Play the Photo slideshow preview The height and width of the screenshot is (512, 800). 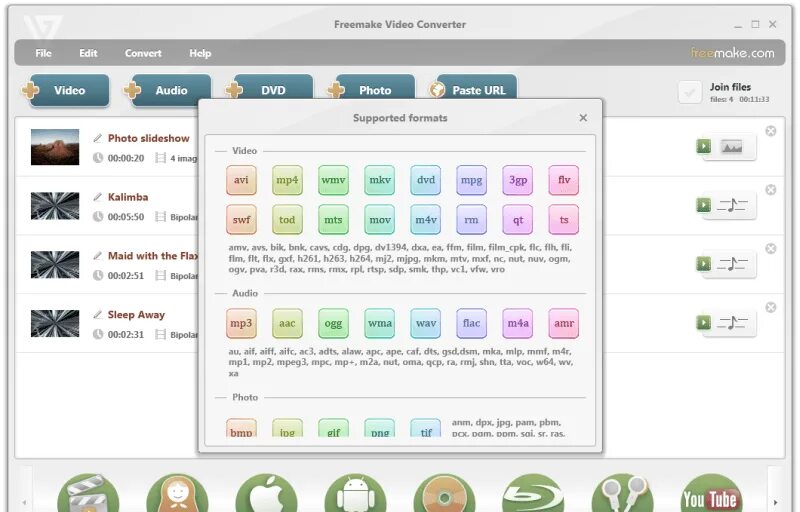tap(704, 146)
